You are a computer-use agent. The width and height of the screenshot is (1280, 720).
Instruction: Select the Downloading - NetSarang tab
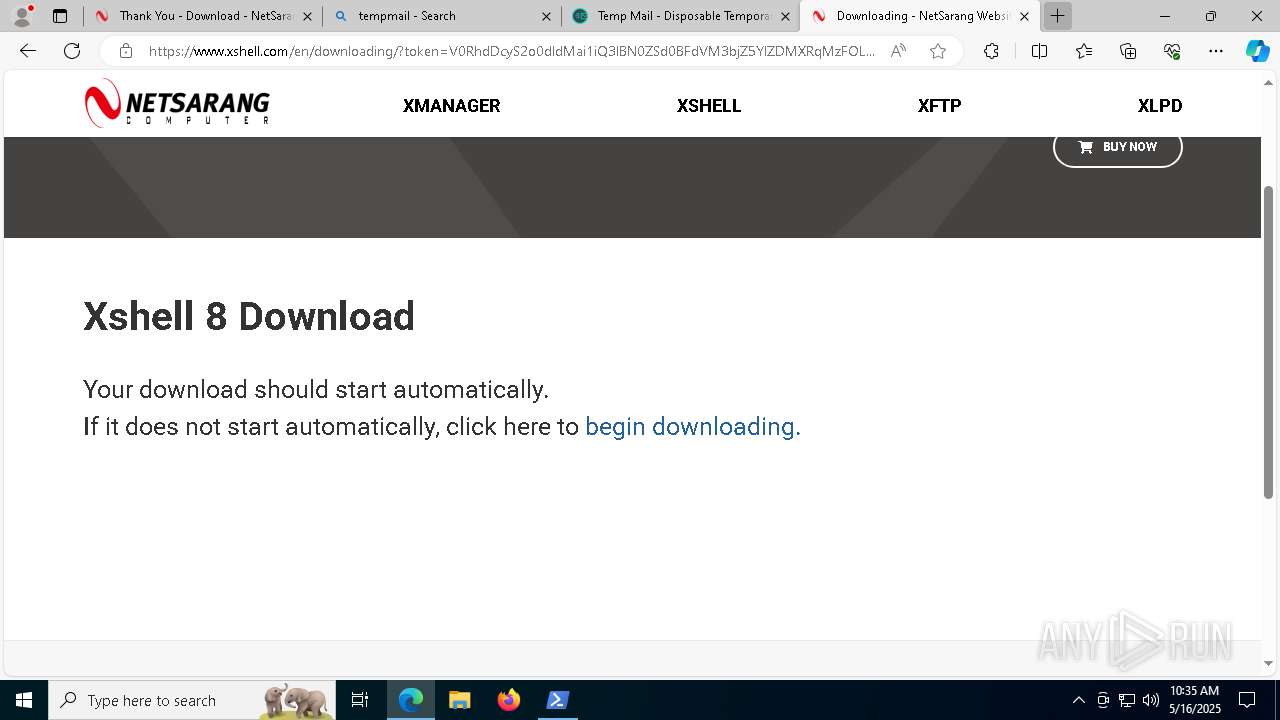[919, 16]
